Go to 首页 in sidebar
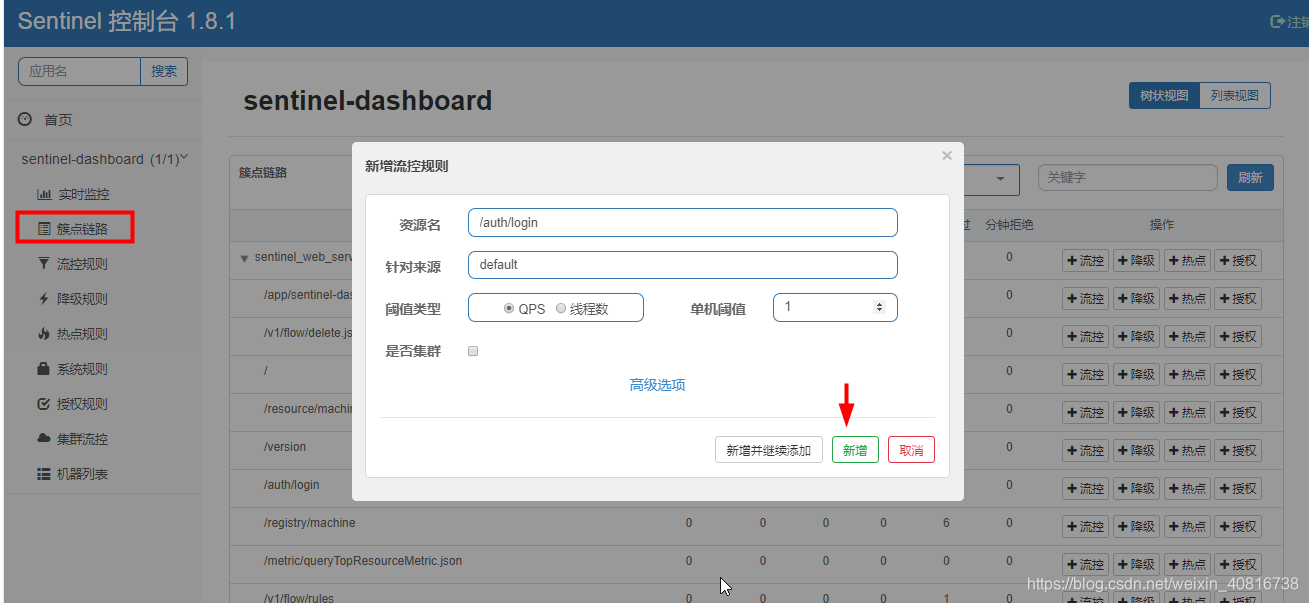The height and width of the screenshot is (603, 1309). click(x=58, y=120)
